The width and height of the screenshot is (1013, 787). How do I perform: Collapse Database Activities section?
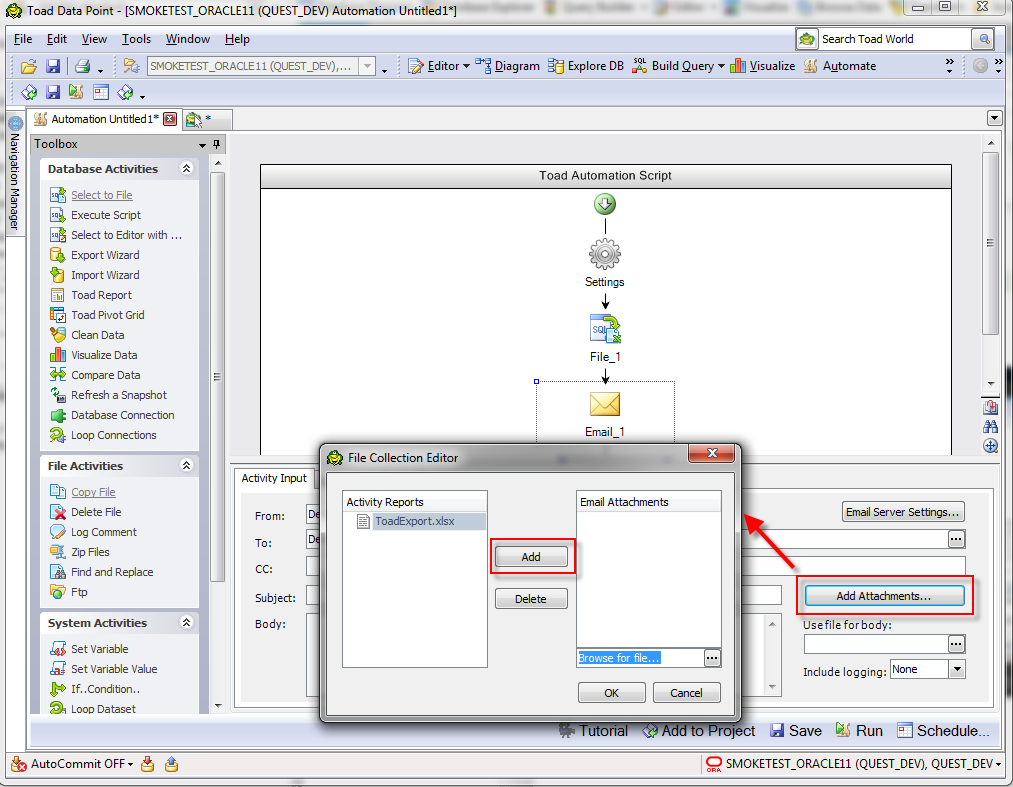pos(187,169)
